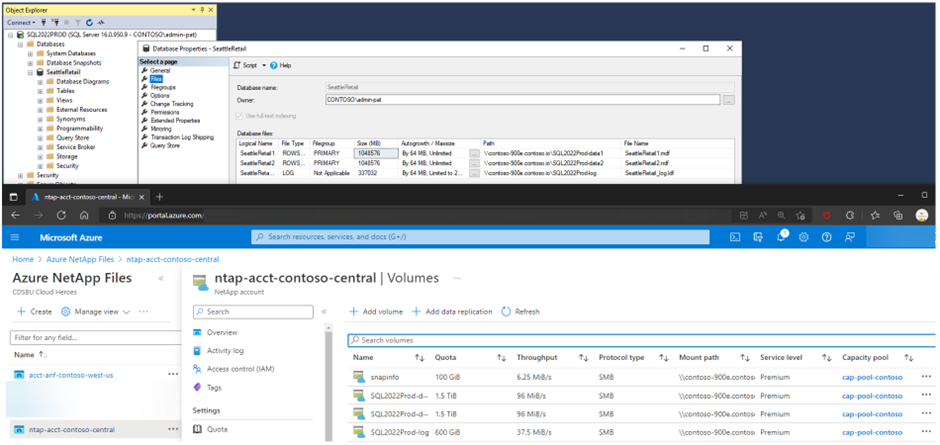The height and width of the screenshot is (445, 940).
Task: Open acct-anf-contoso-west-us account link
Action: tap(71, 375)
